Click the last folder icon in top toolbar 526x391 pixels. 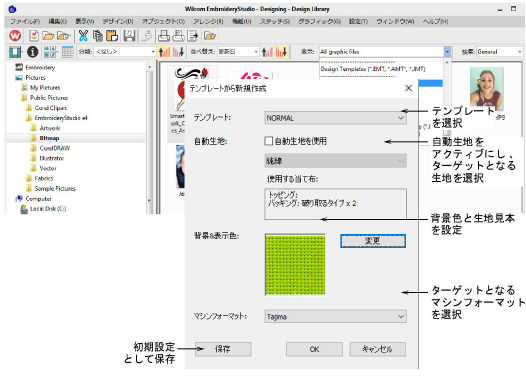tap(210, 35)
